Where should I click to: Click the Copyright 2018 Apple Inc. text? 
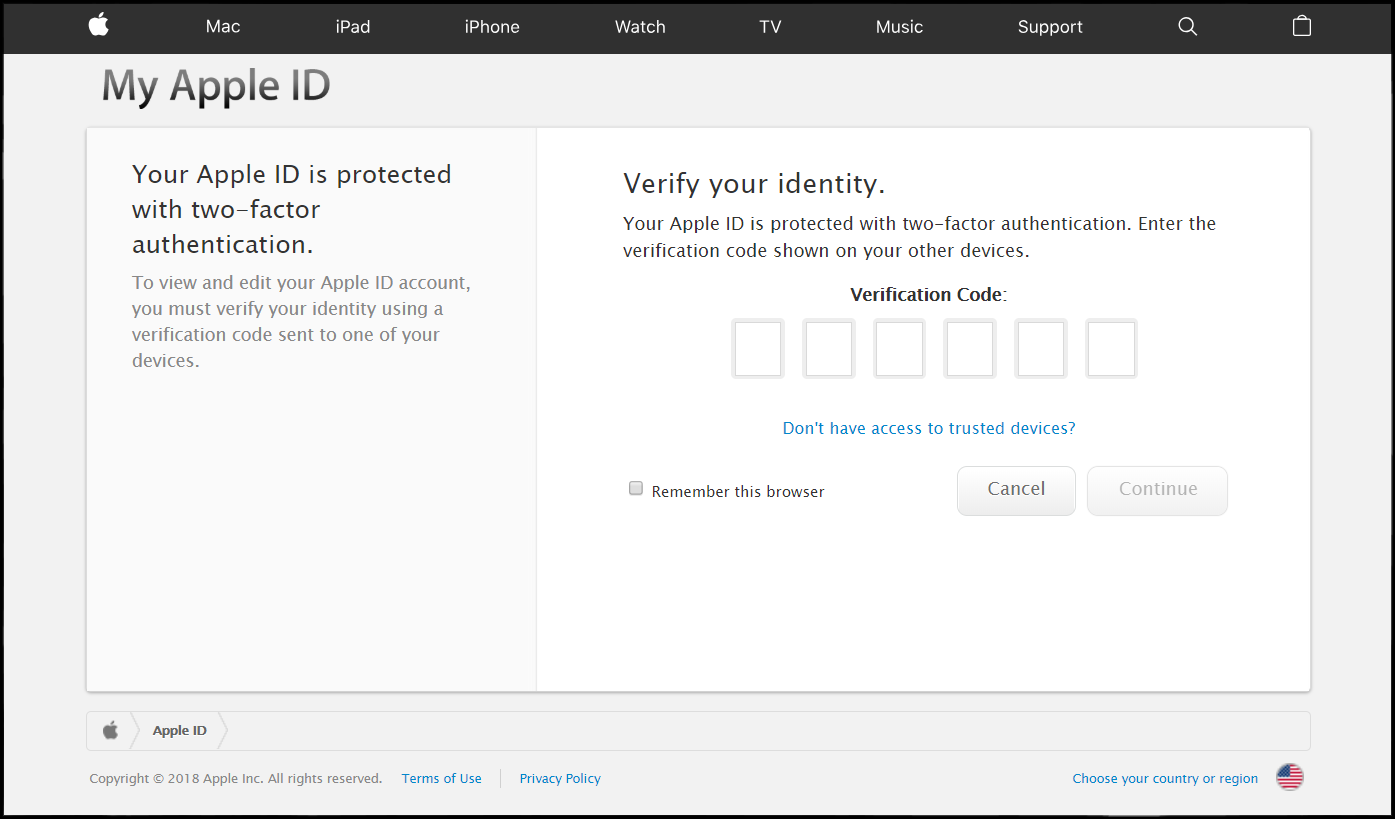236,779
